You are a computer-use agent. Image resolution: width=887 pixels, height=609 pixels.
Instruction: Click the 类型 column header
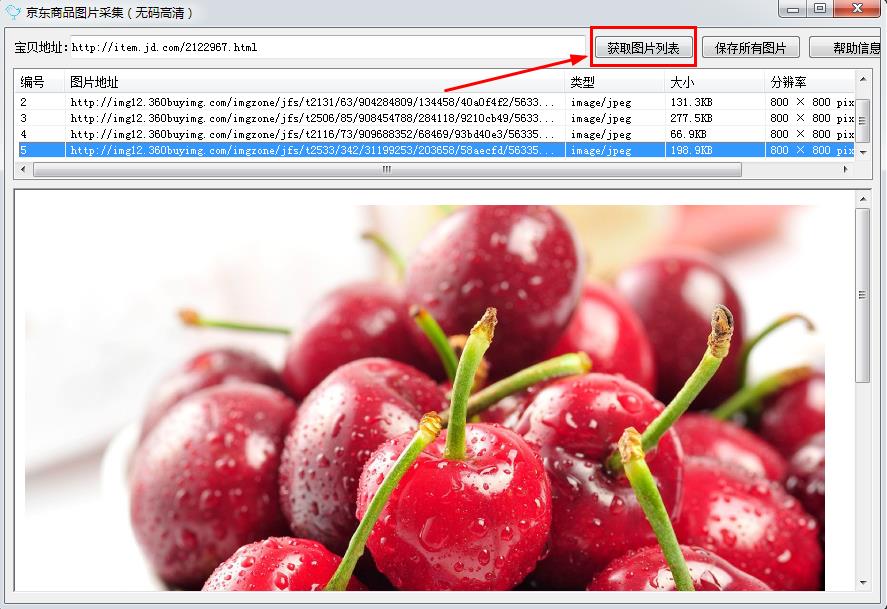(614, 82)
